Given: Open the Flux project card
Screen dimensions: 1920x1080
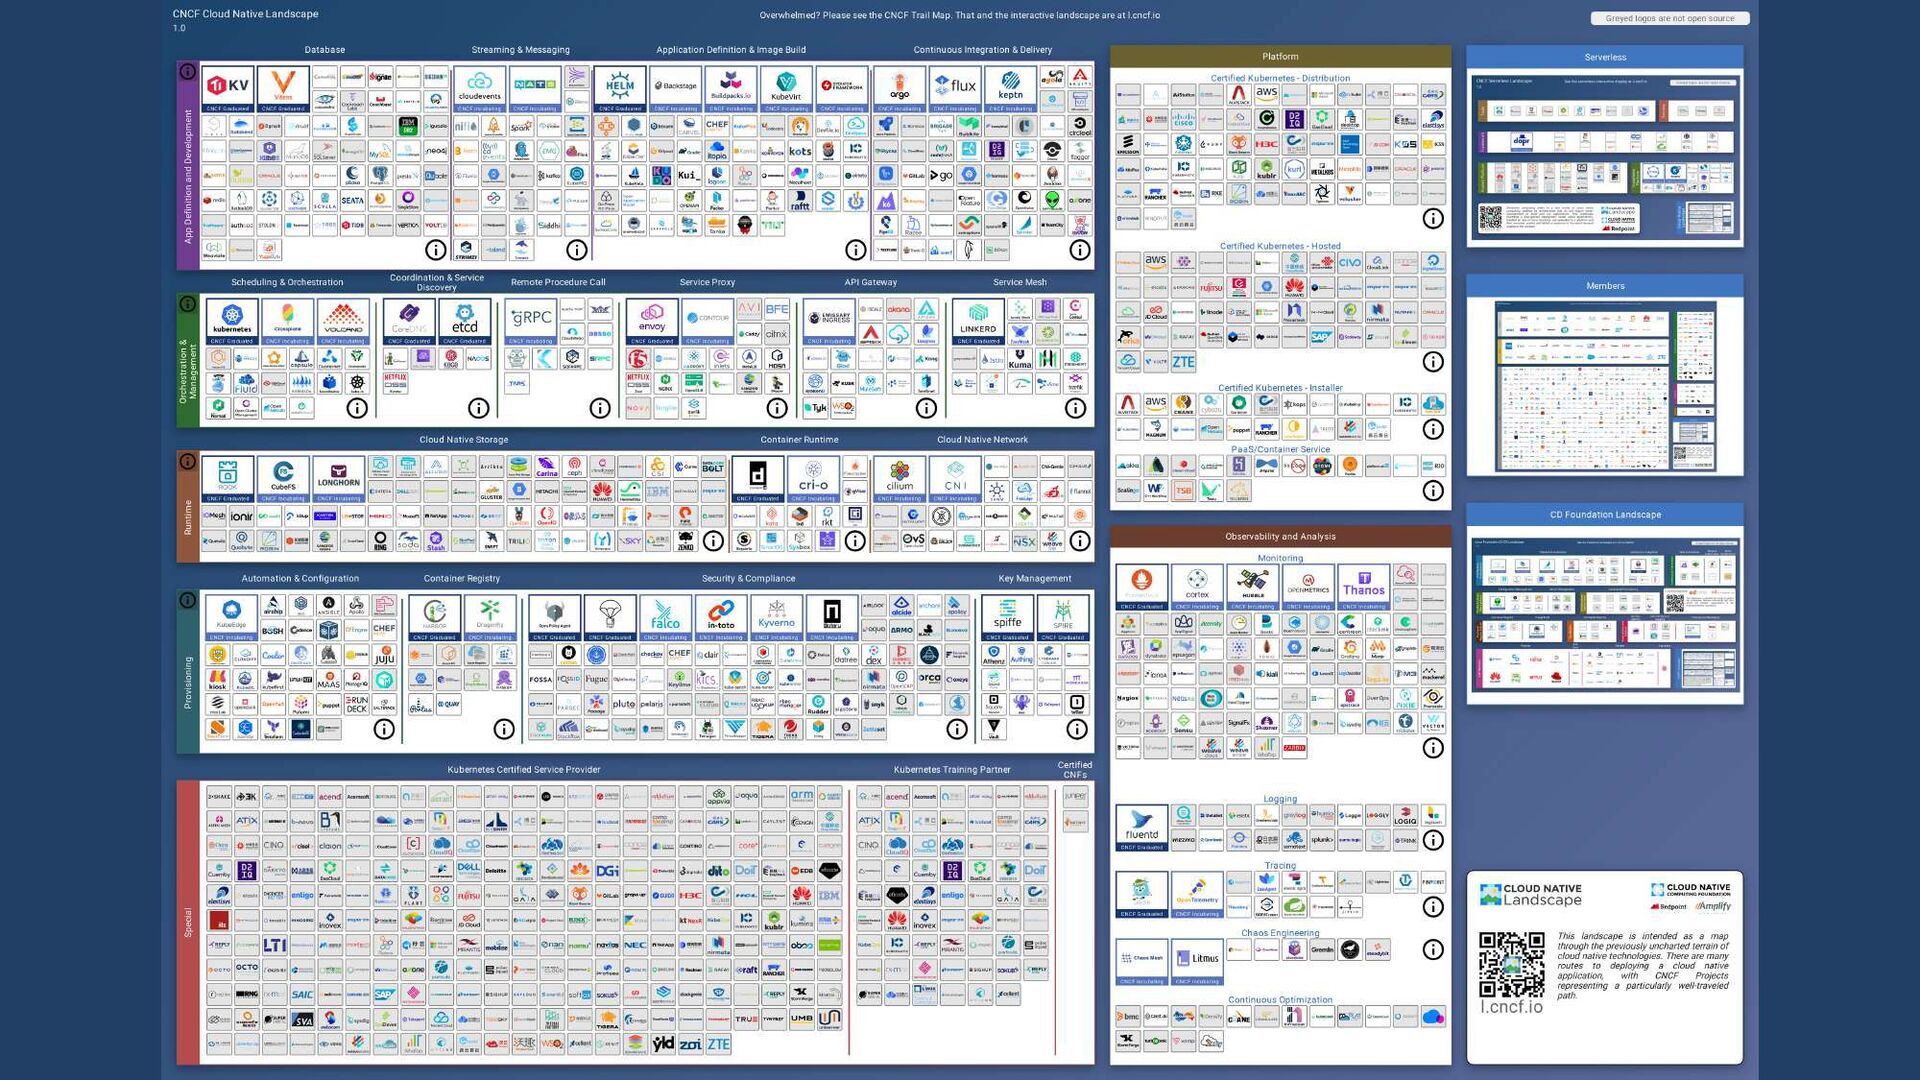Looking at the screenshot, I should tap(955, 89).
